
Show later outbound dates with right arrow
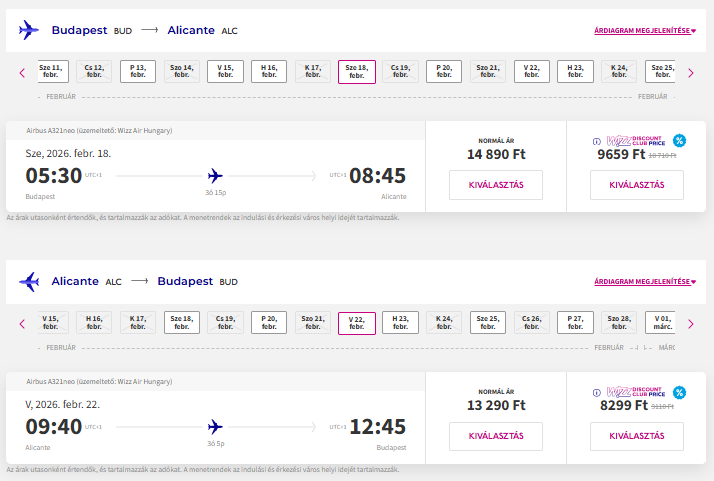690,72
